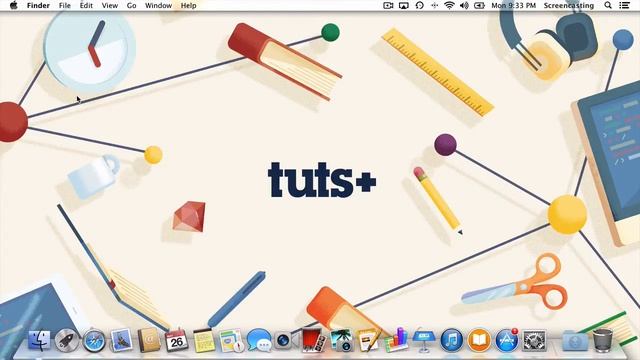Open FaceTime camera icon in Dock

pyautogui.click(x=286, y=340)
